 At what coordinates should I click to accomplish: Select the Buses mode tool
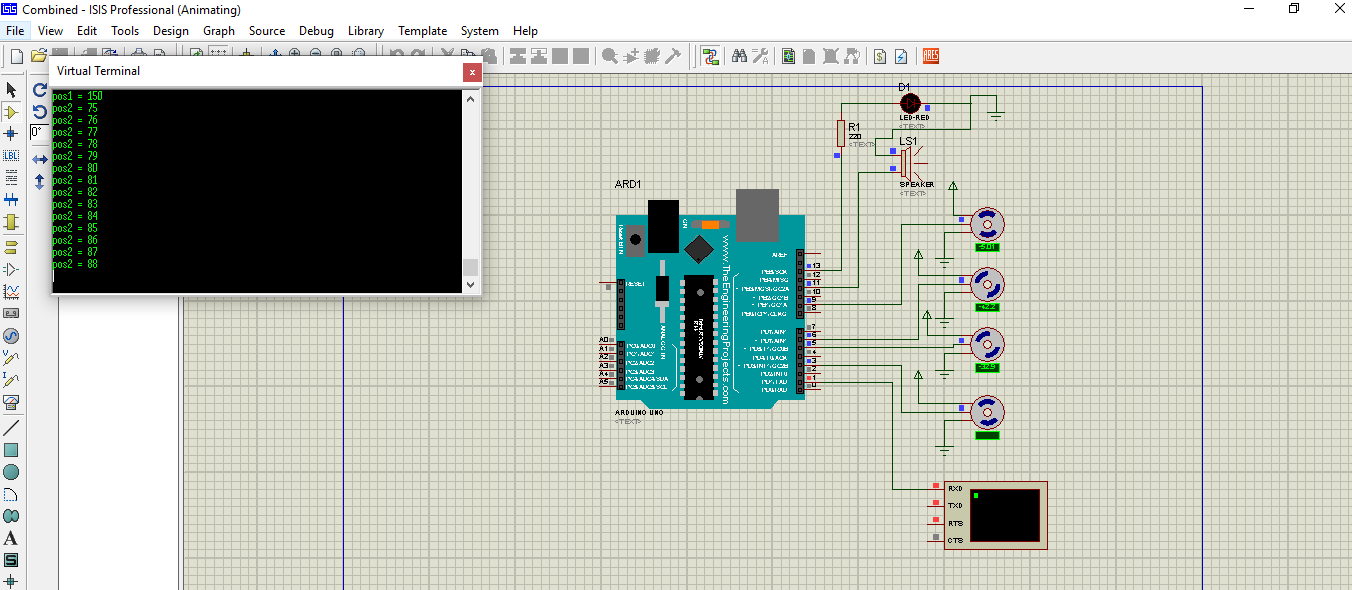pos(11,199)
